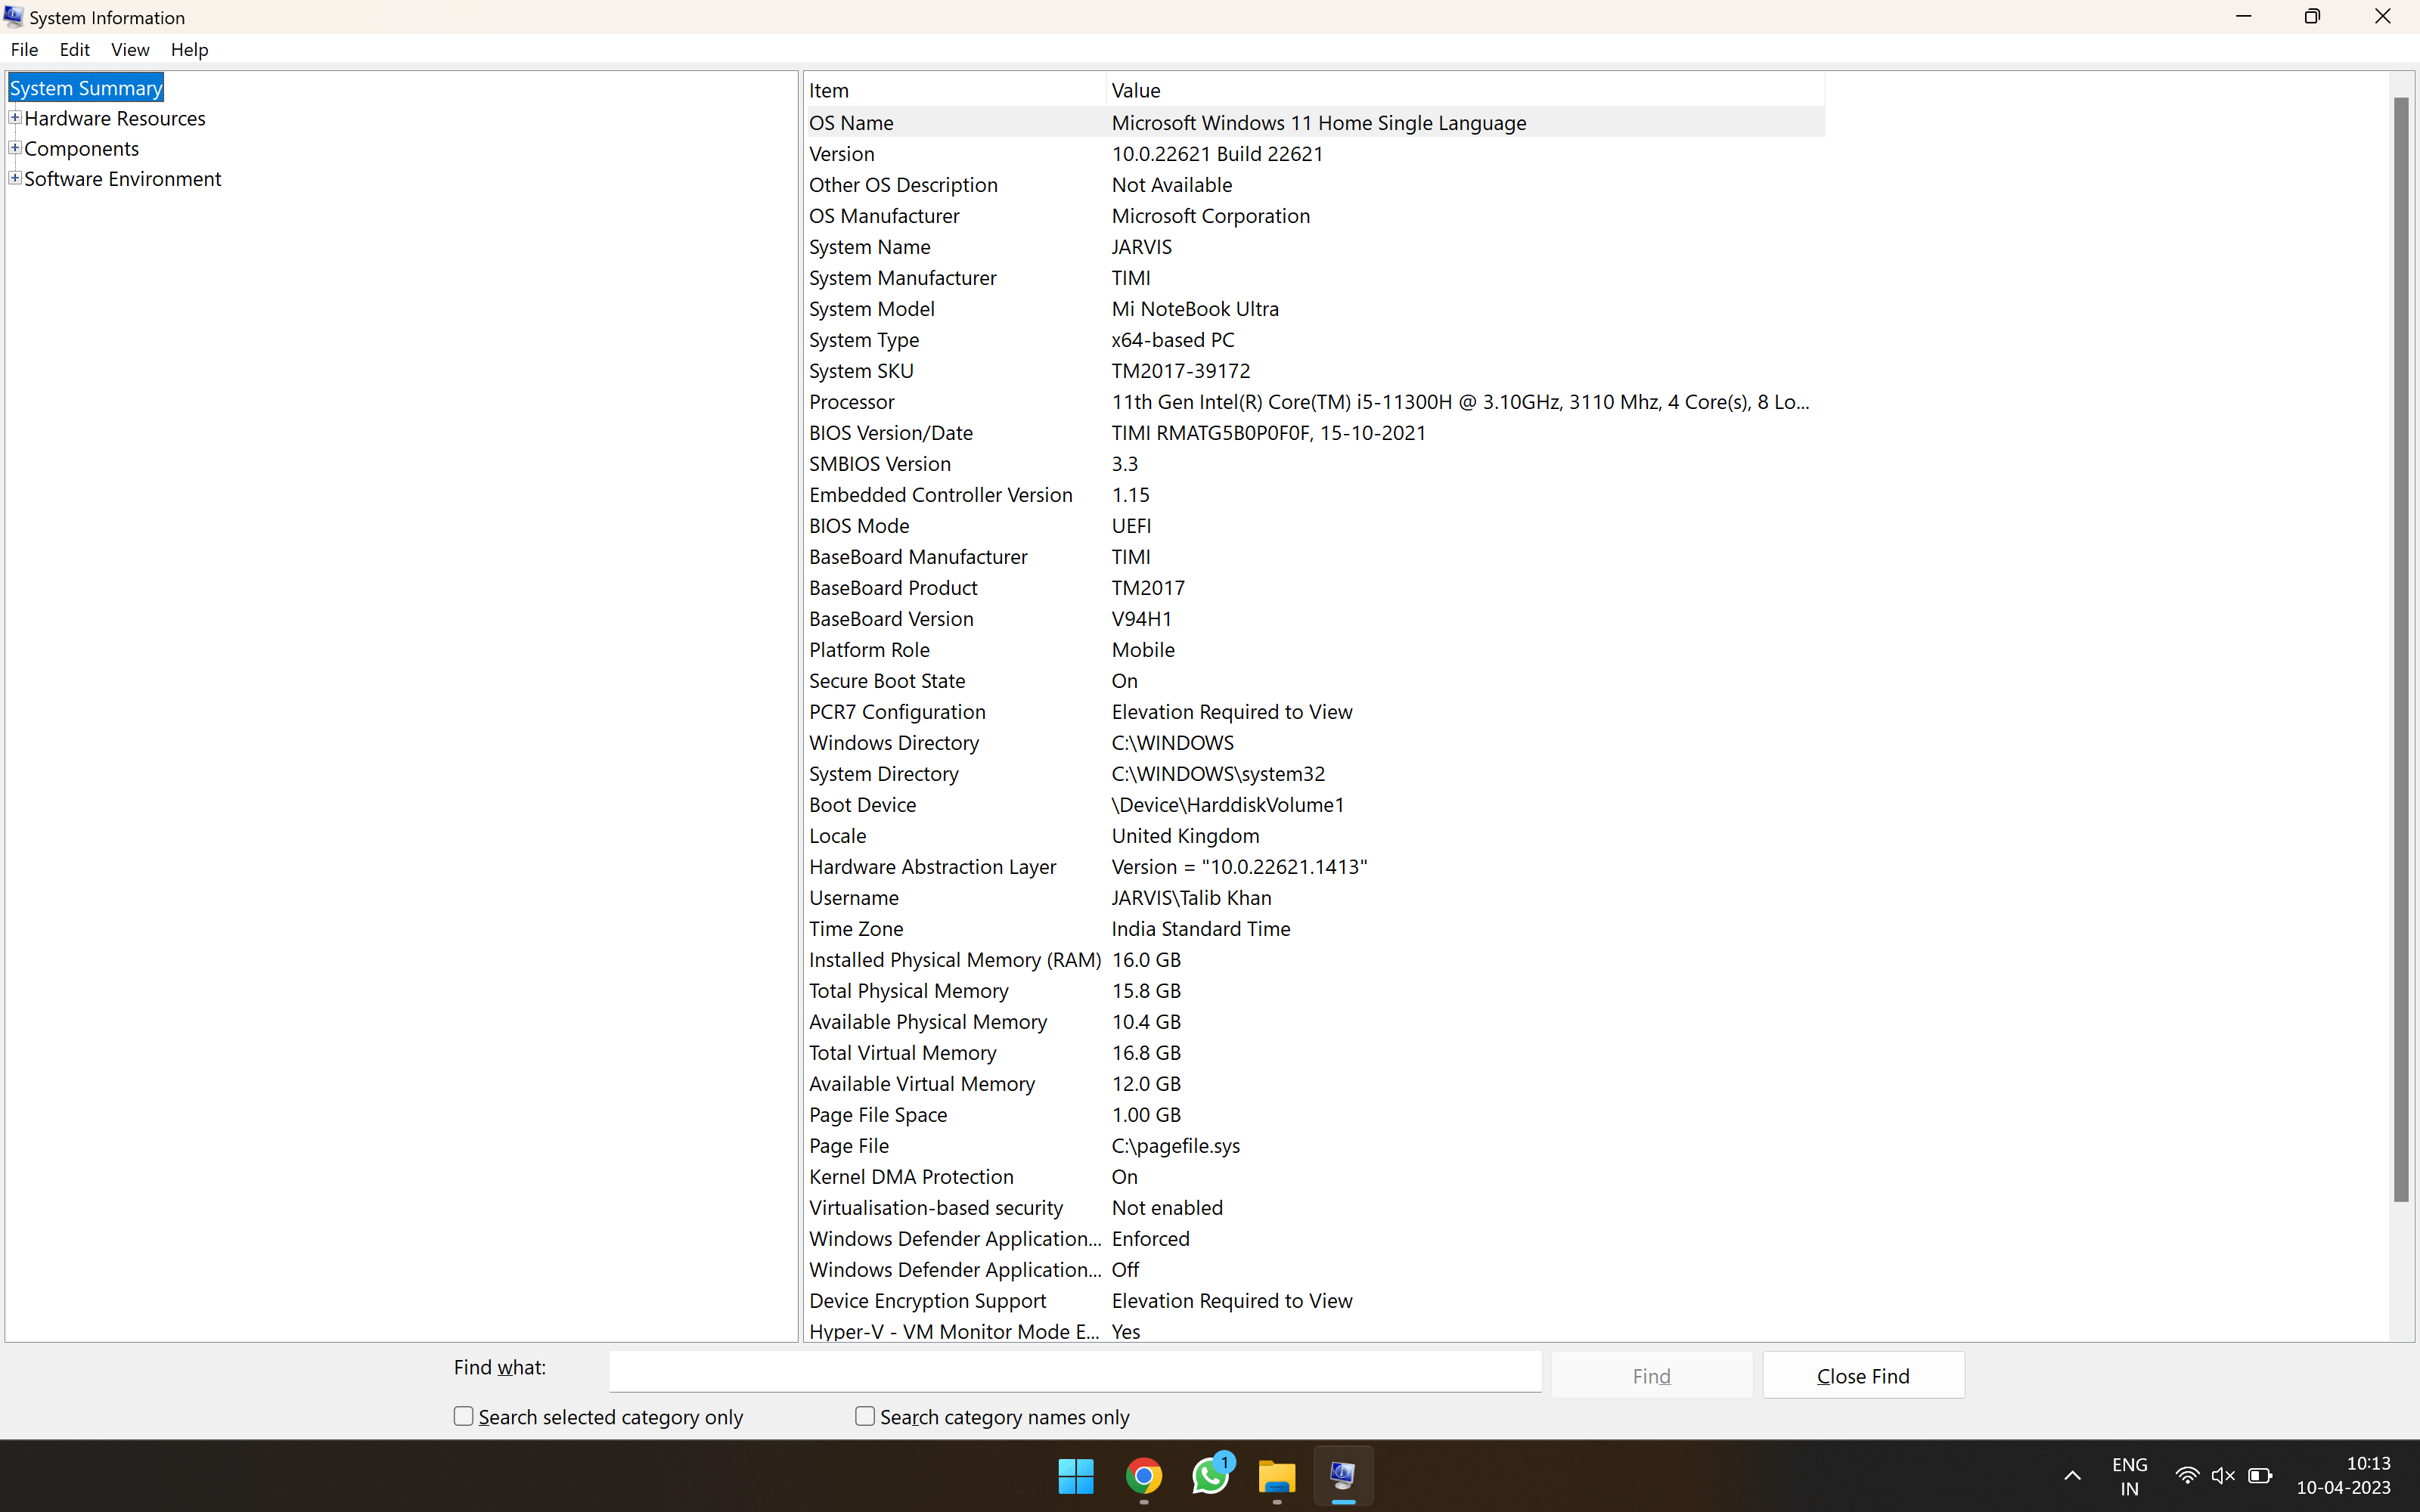Open the File menu
The width and height of the screenshot is (2420, 1512).
click(24, 50)
